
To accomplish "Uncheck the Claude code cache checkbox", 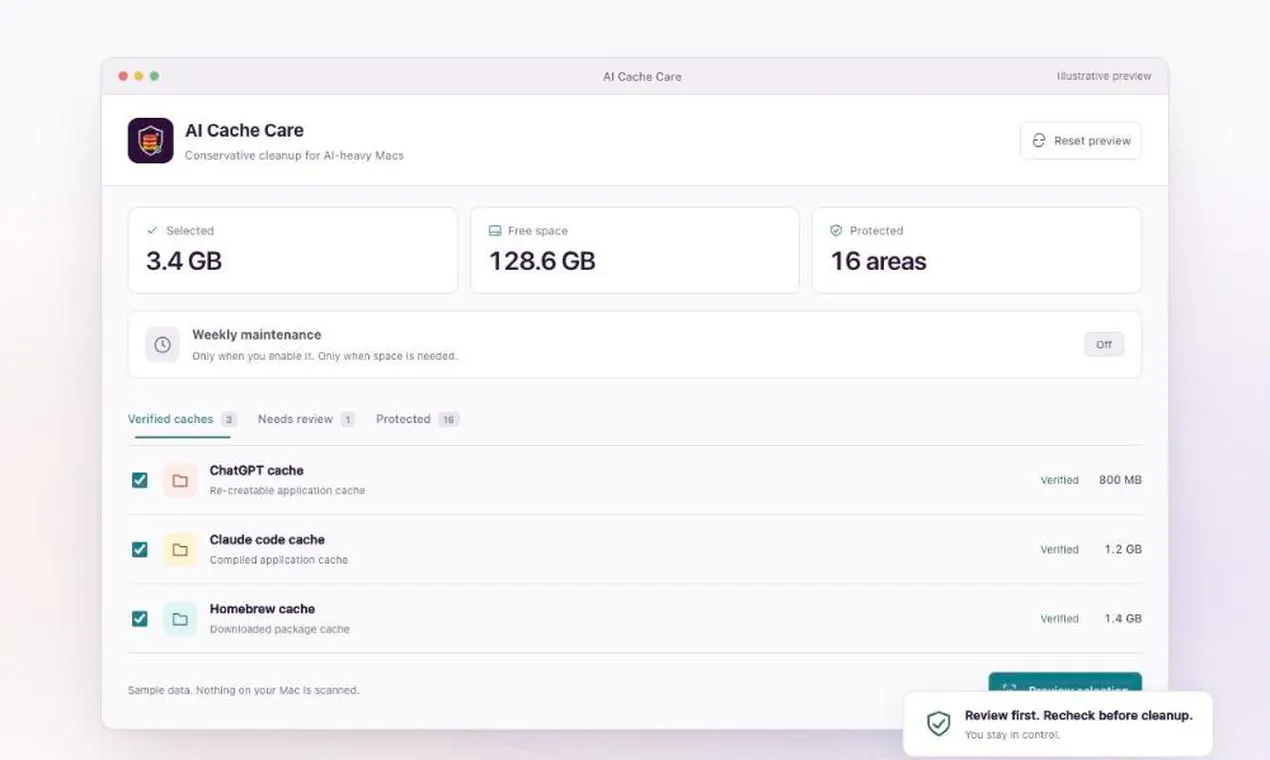I will tap(140, 549).
